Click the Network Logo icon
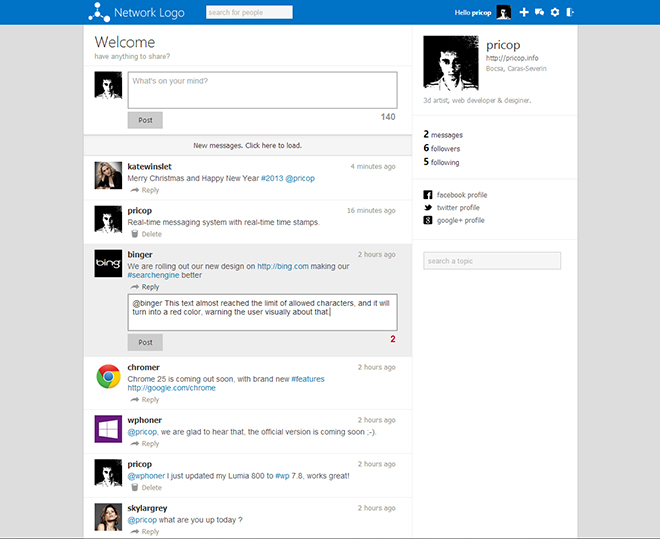The image size is (660, 539). 99,12
